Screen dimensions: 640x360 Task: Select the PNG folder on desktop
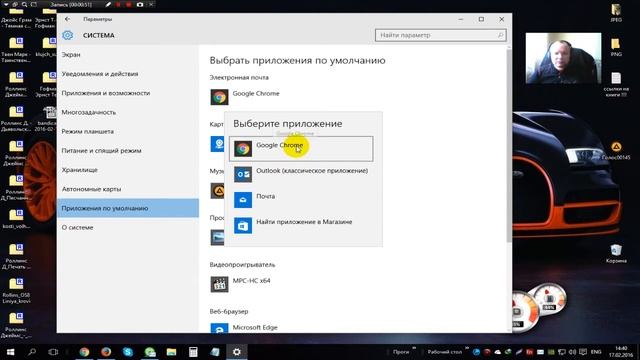[x=616, y=47]
